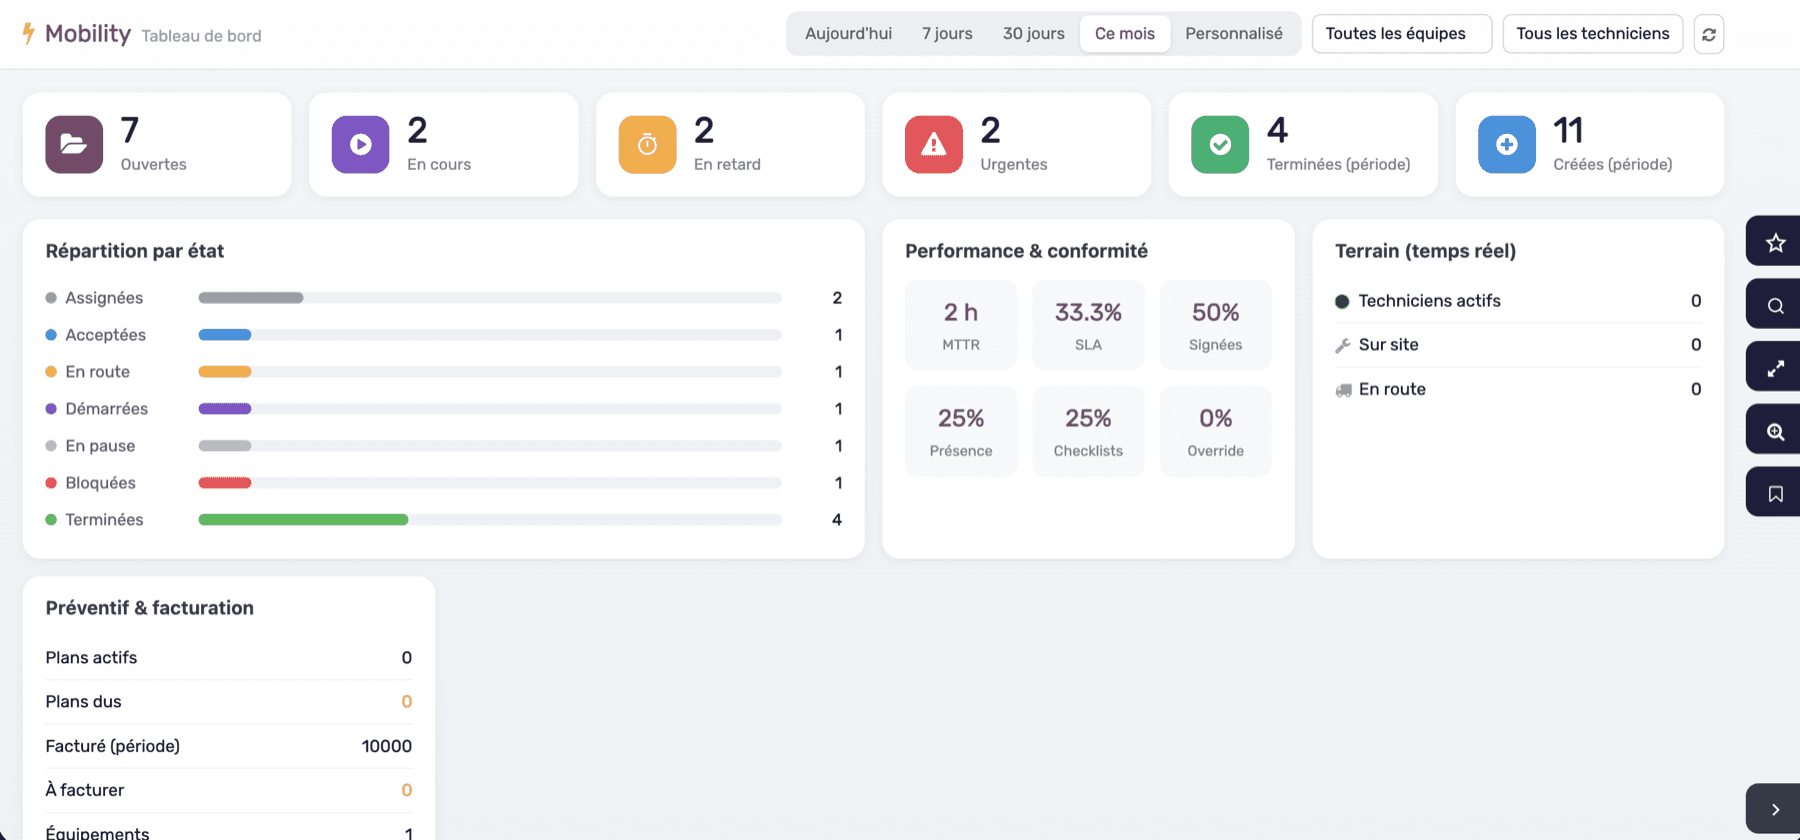The width and height of the screenshot is (1800, 840).
Task: Select the Aujourd'hui period tab
Action: tap(848, 34)
